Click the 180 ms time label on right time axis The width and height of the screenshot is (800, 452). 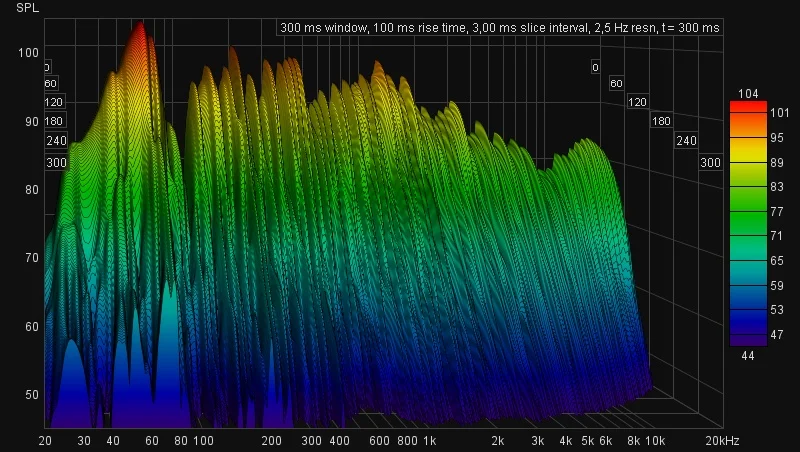[661, 121]
